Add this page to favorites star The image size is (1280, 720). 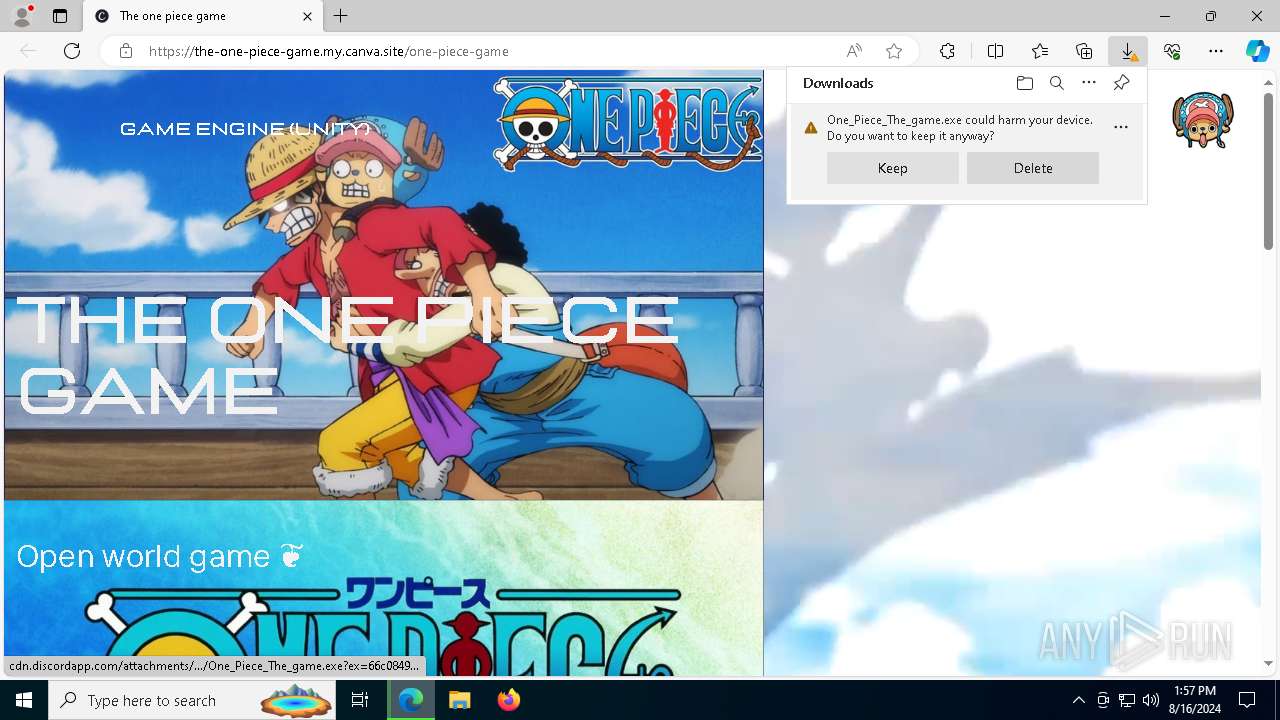coord(894,51)
